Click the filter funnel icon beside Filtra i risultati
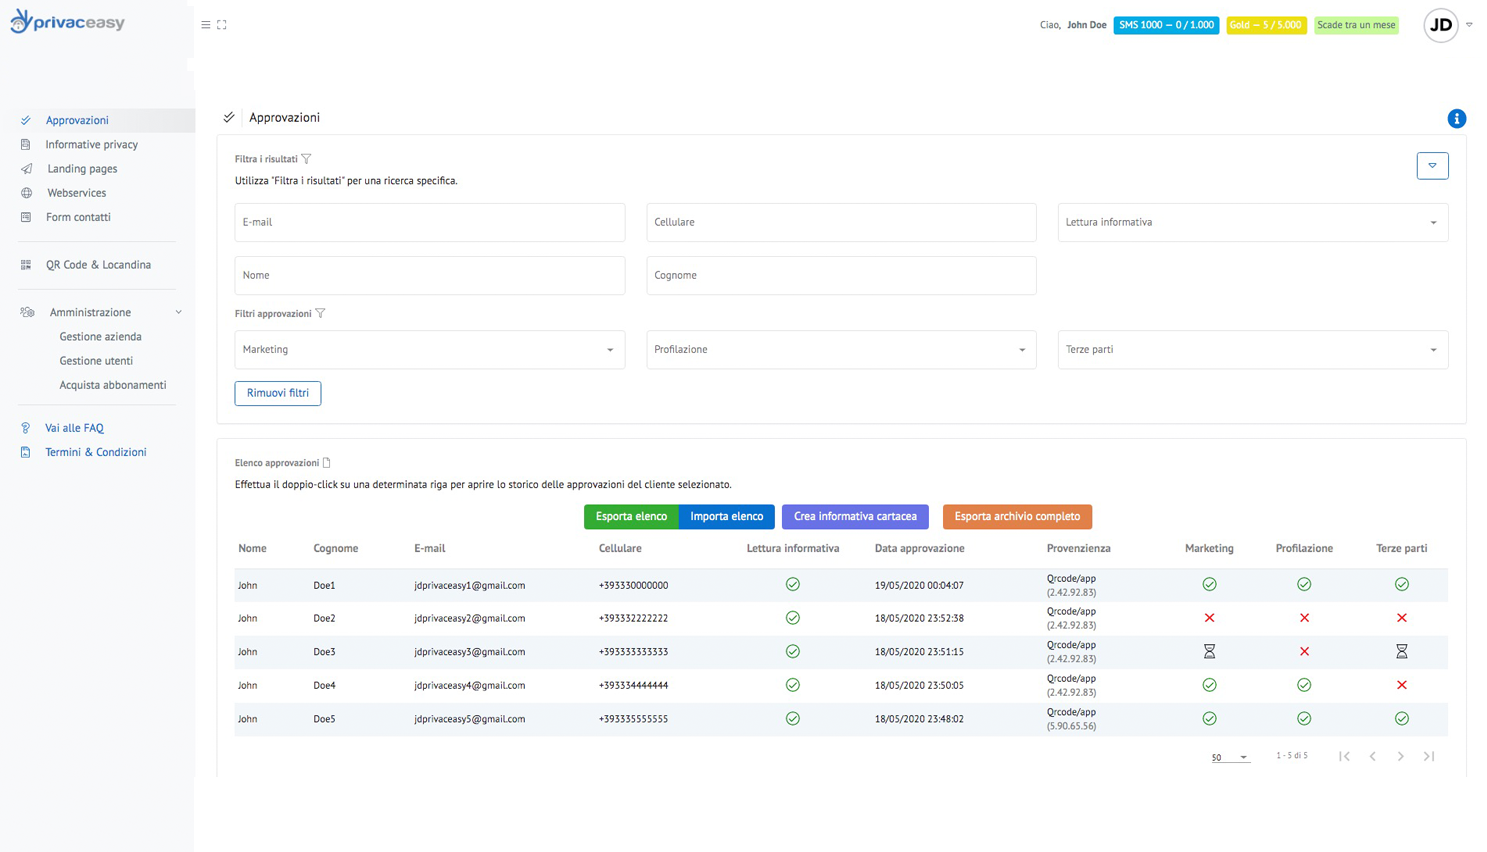The height and width of the screenshot is (852, 1487). click(307, 159)
